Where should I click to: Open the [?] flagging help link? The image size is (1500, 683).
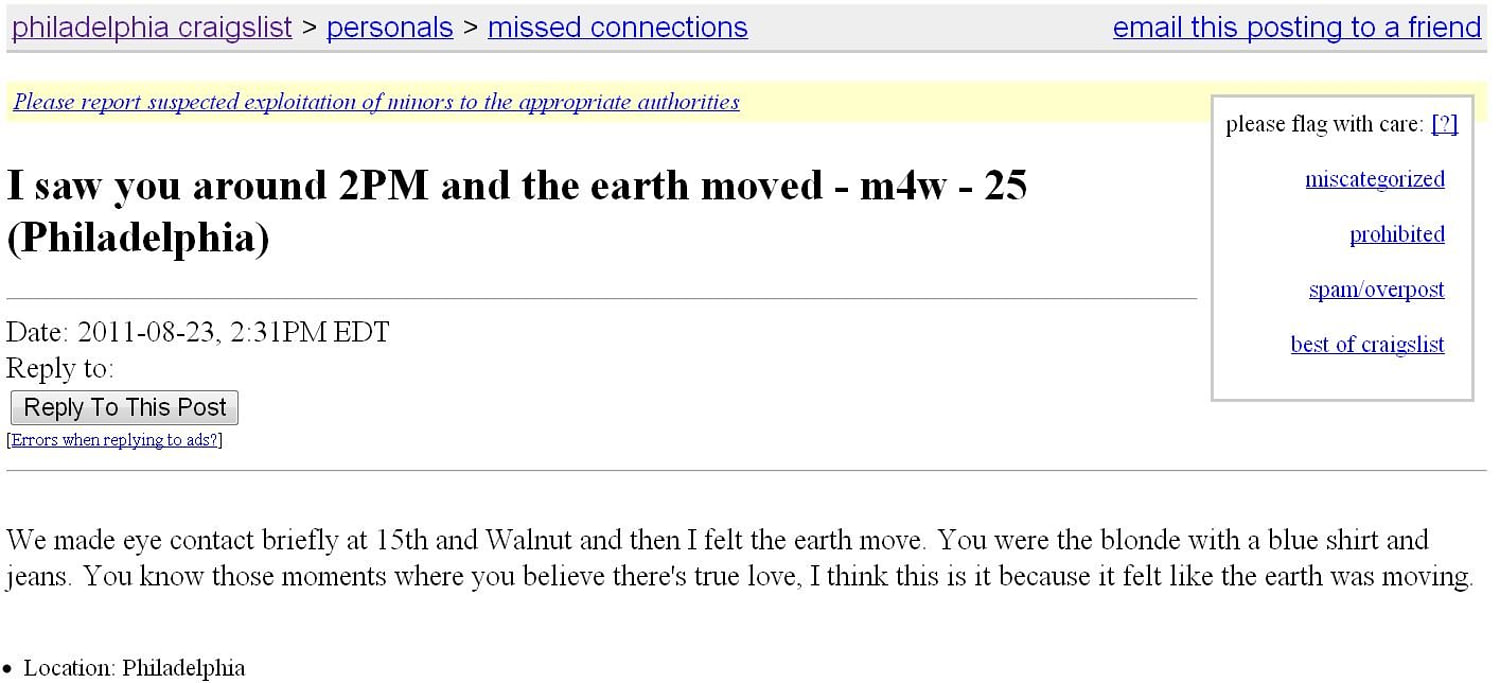coord(1445,124)
